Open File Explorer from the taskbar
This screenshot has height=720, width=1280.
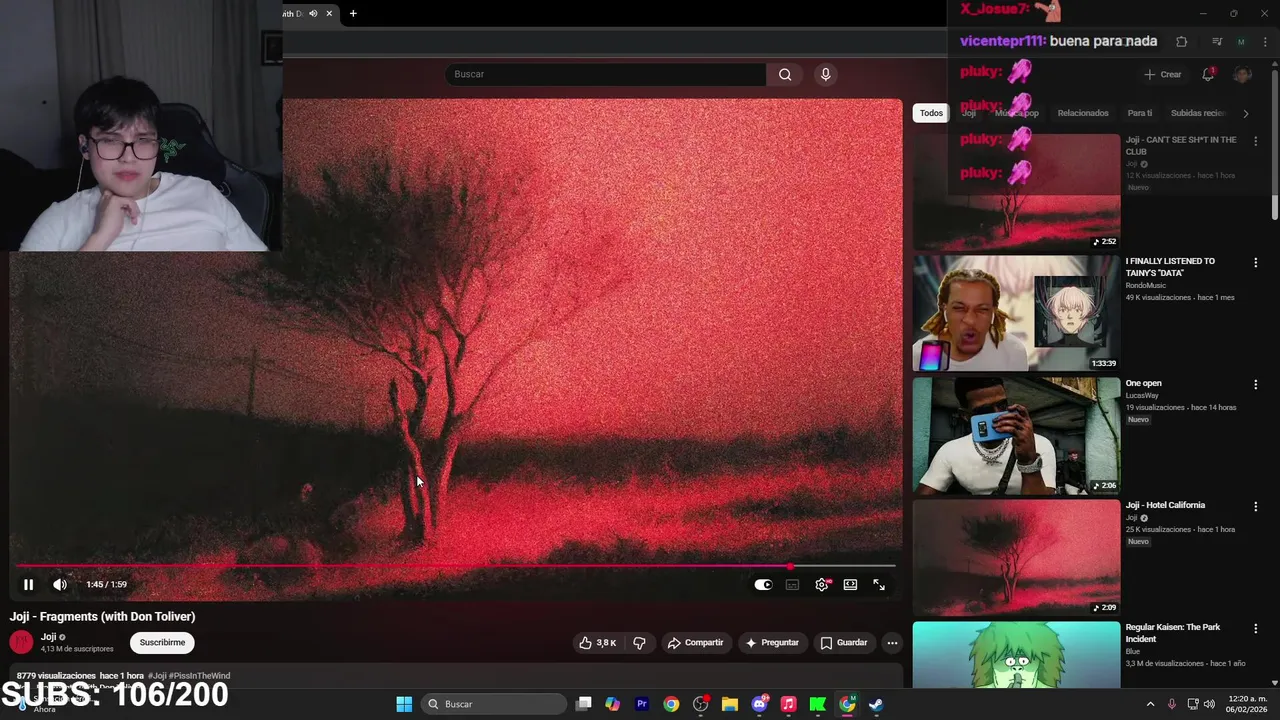(729, 704)
